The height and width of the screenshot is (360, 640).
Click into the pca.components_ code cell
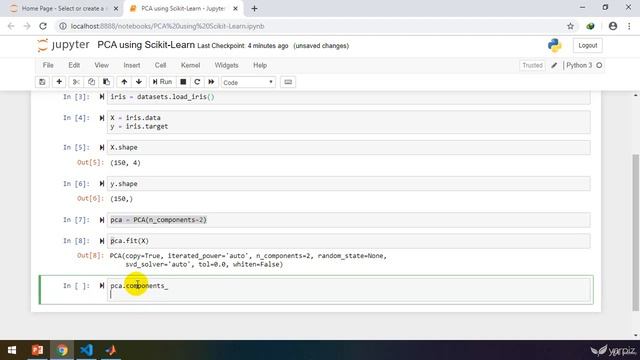coord(349,290)
